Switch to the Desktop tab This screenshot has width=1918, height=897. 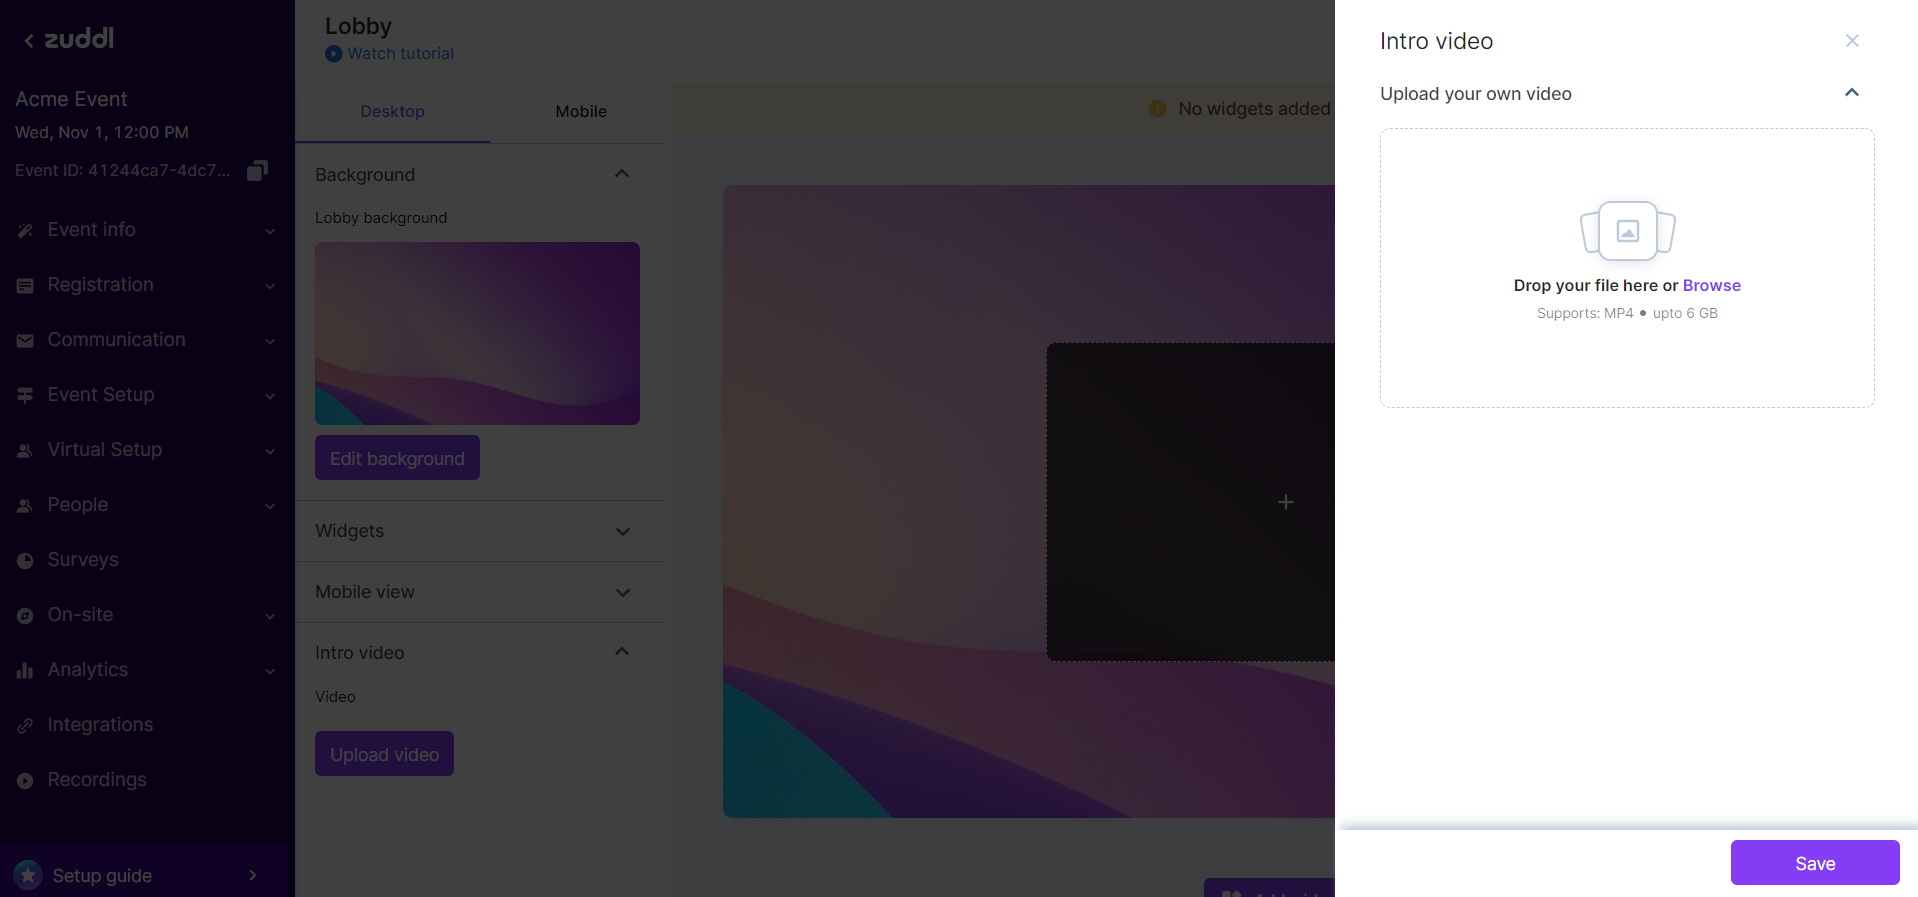[x=392, y=112]
